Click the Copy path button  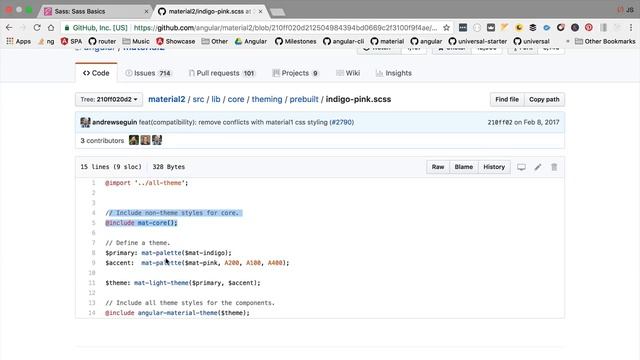point(544,100)
